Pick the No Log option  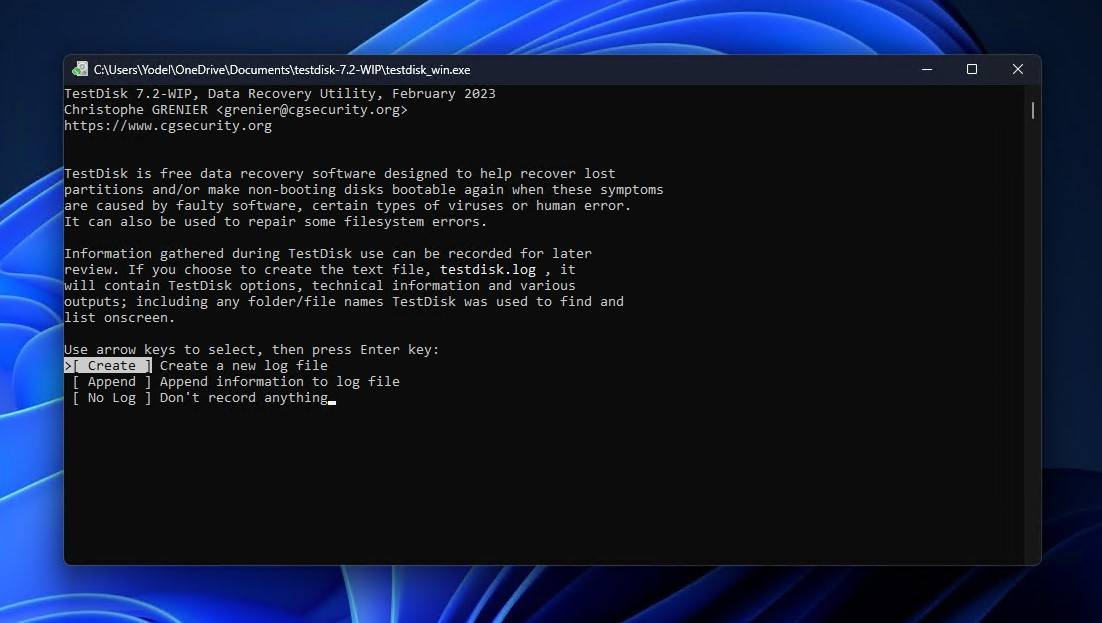[x=111, y=398]
